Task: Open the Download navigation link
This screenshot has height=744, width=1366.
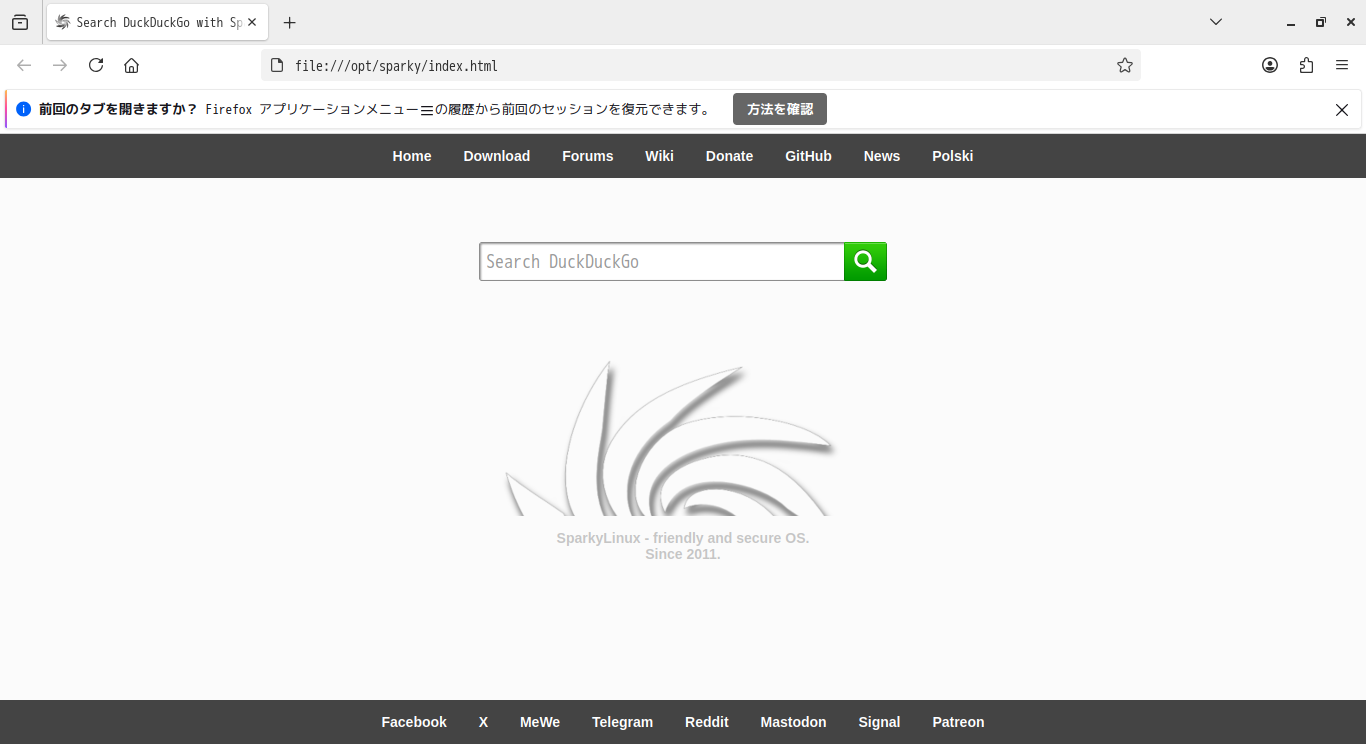Action: click(x=496, y=156)
